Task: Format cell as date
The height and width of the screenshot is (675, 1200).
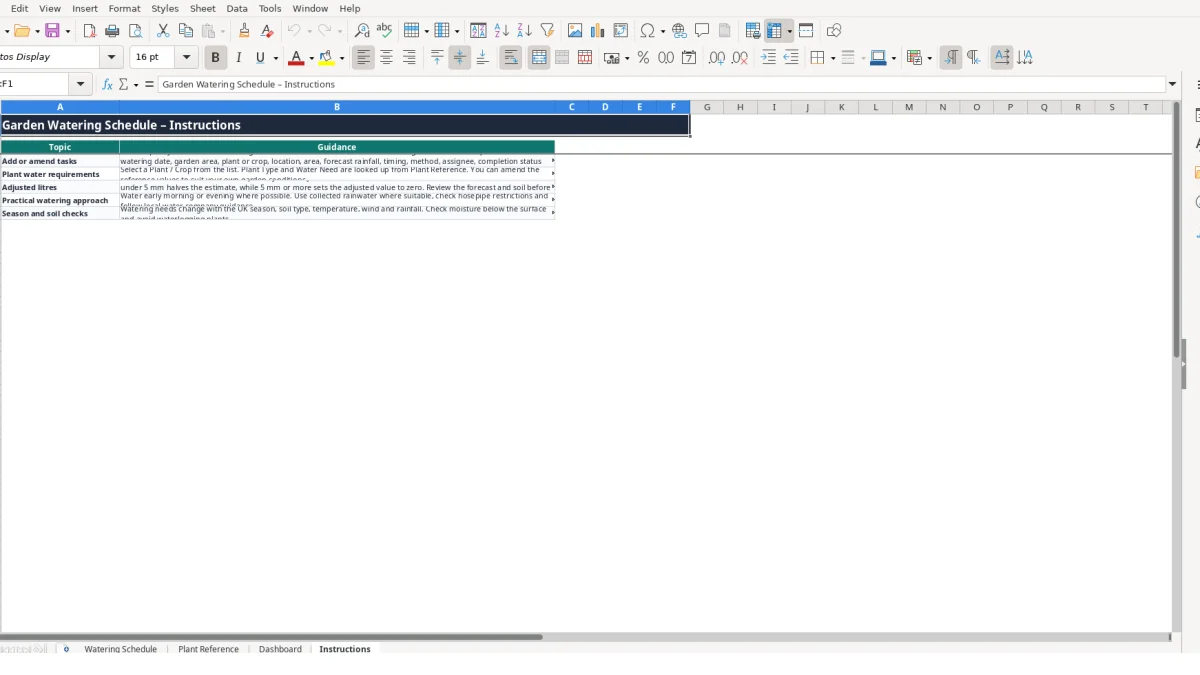Action: click(689, 58)
